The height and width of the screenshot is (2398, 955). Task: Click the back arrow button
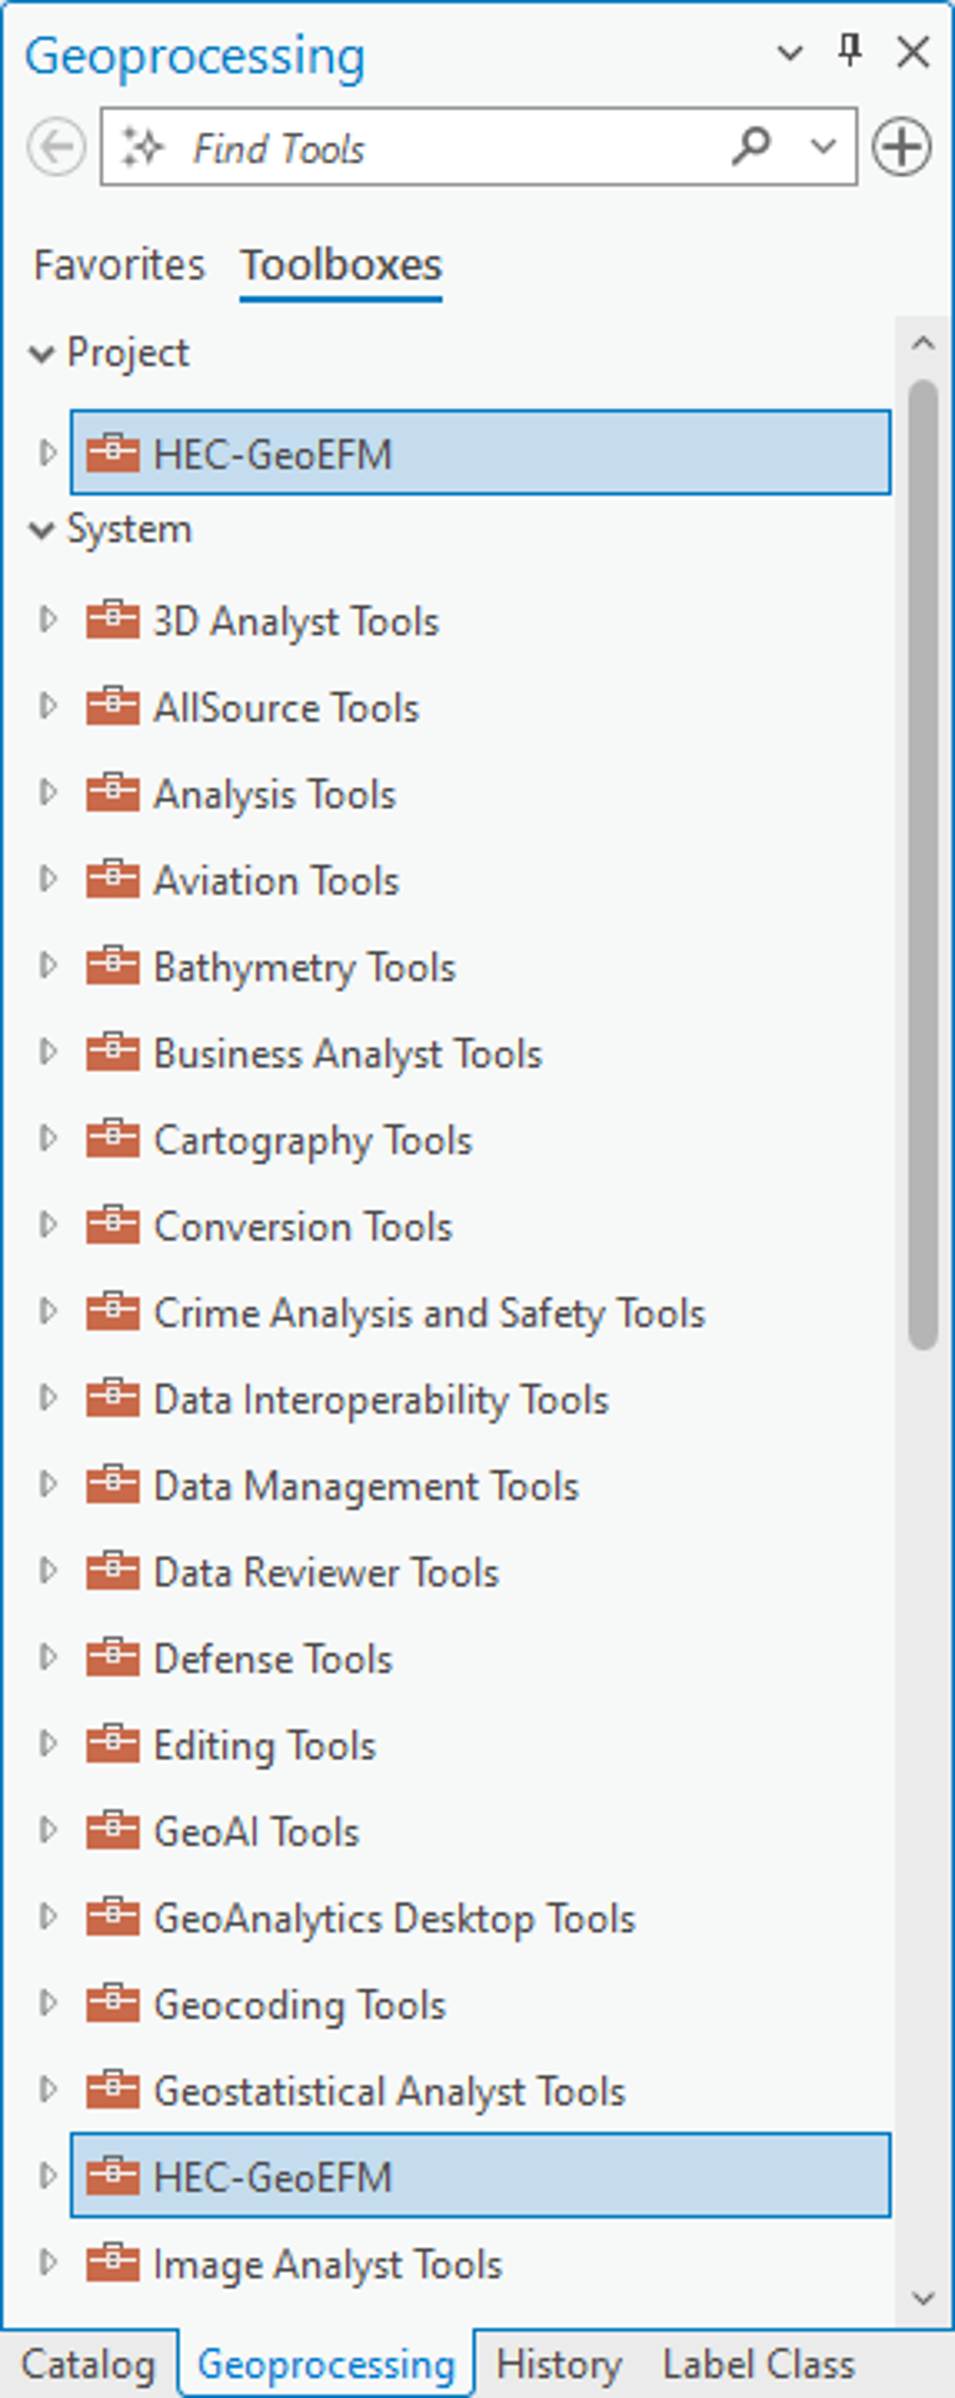pyautogui.click(x=56, y=148)
